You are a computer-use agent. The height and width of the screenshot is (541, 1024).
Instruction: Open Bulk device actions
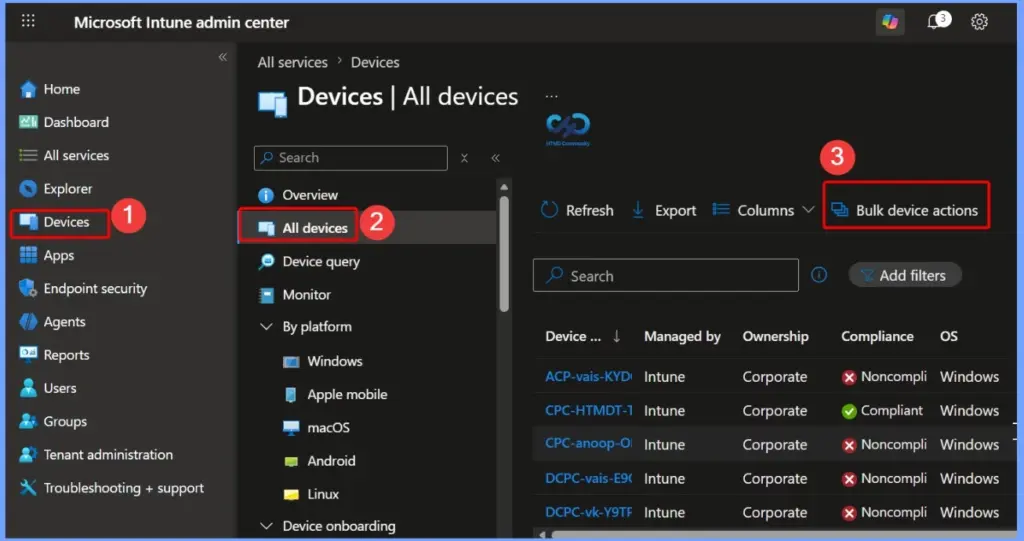click(x=906, y=210)
